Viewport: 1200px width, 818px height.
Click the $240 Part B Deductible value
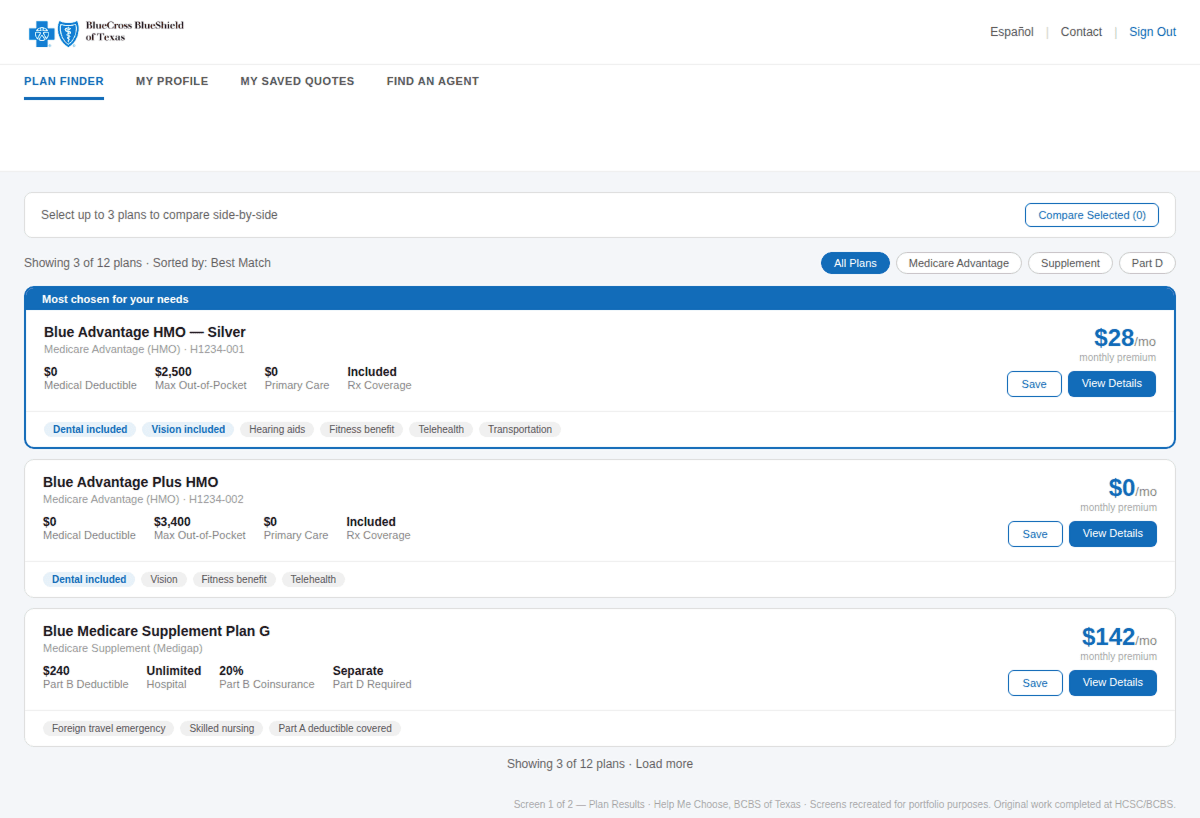[x=56, y=671]
